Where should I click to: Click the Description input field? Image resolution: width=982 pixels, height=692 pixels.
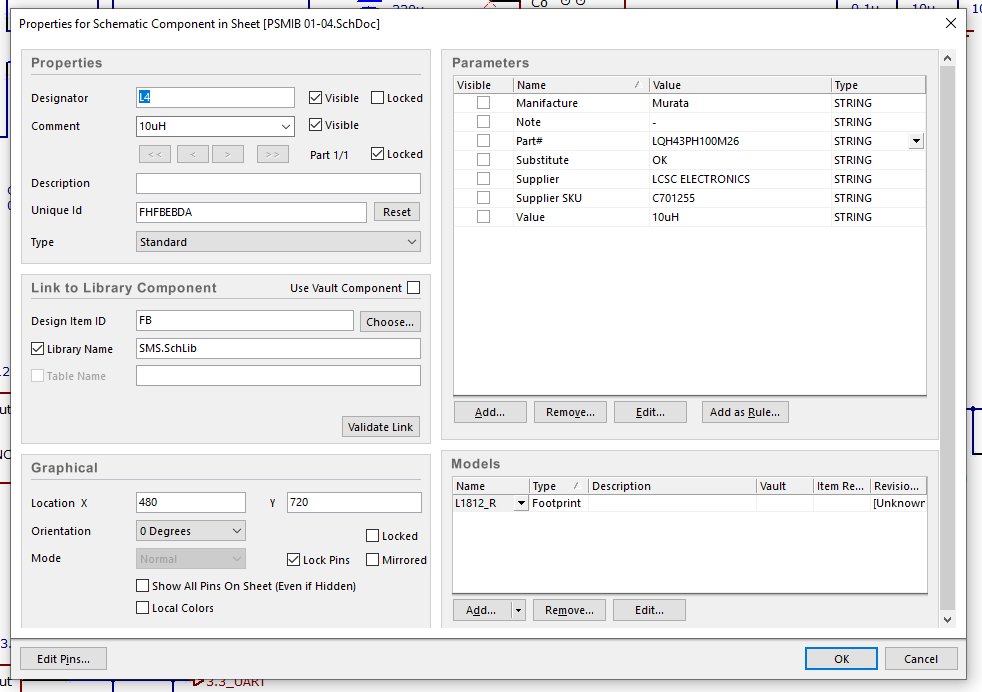[x=278, y=183]
